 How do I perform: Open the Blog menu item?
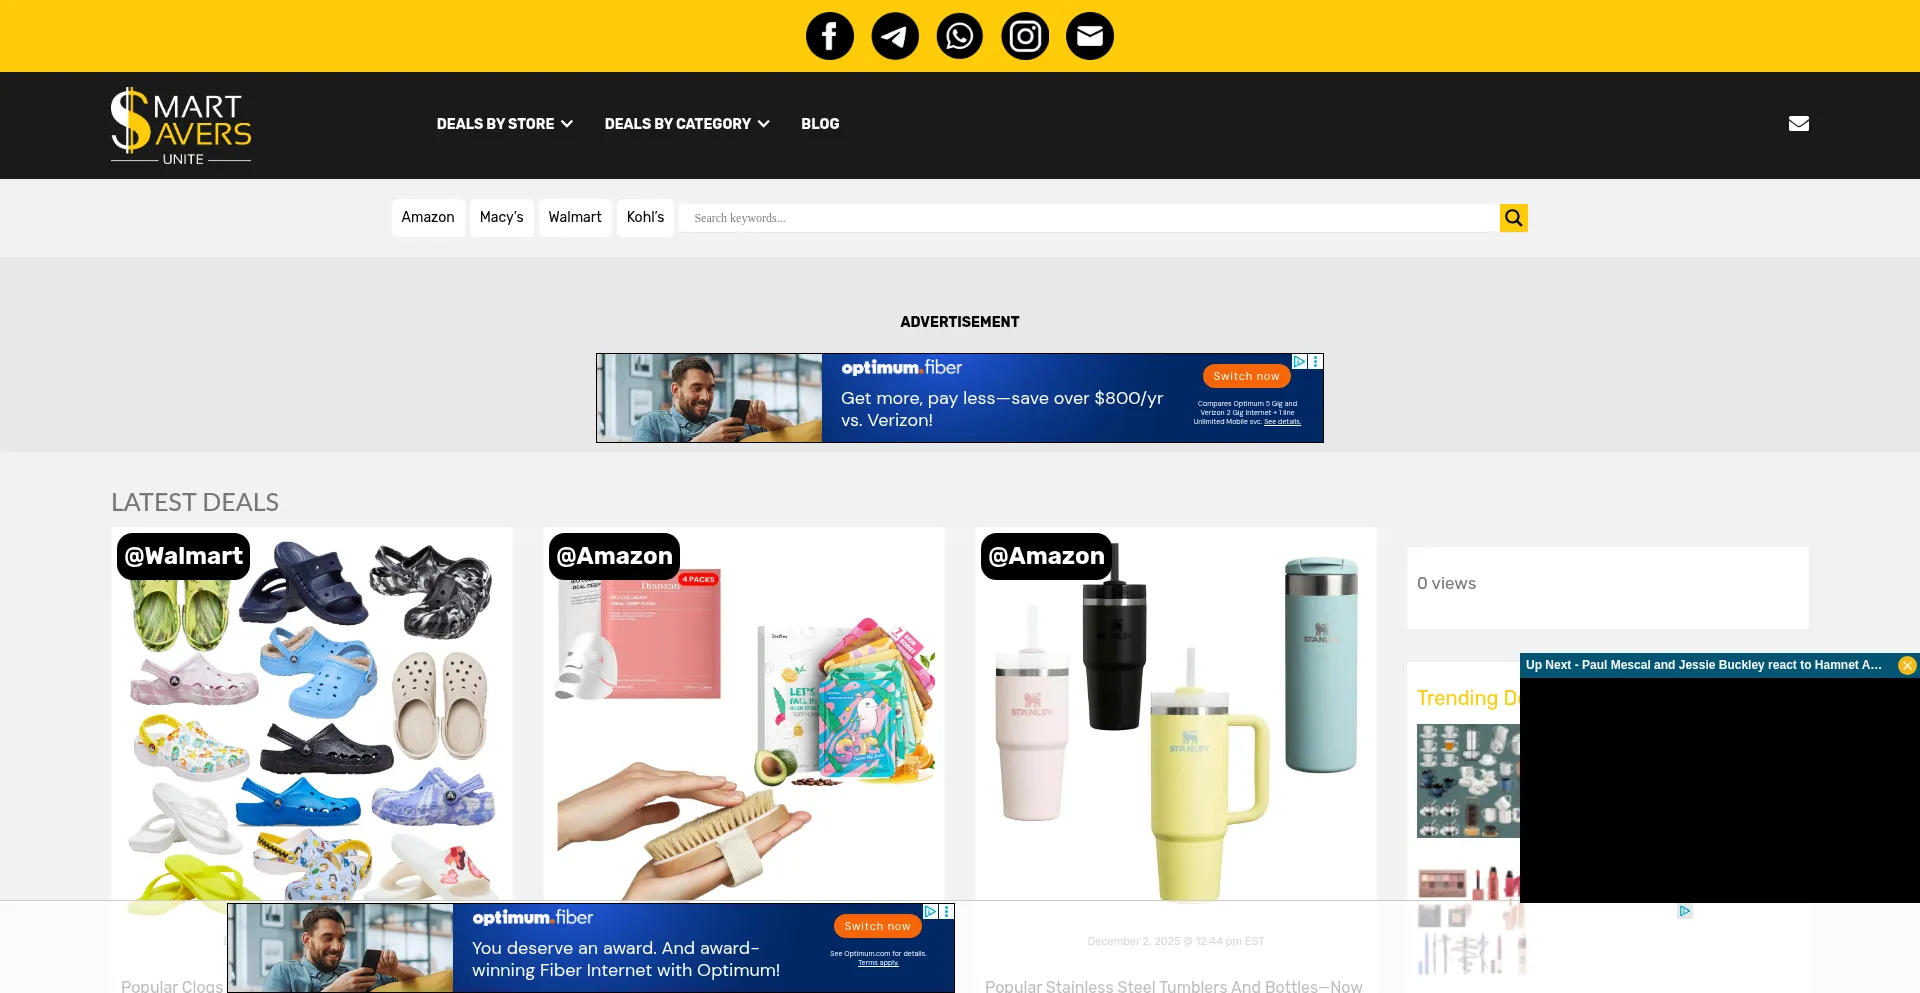[x=820, y=124]
